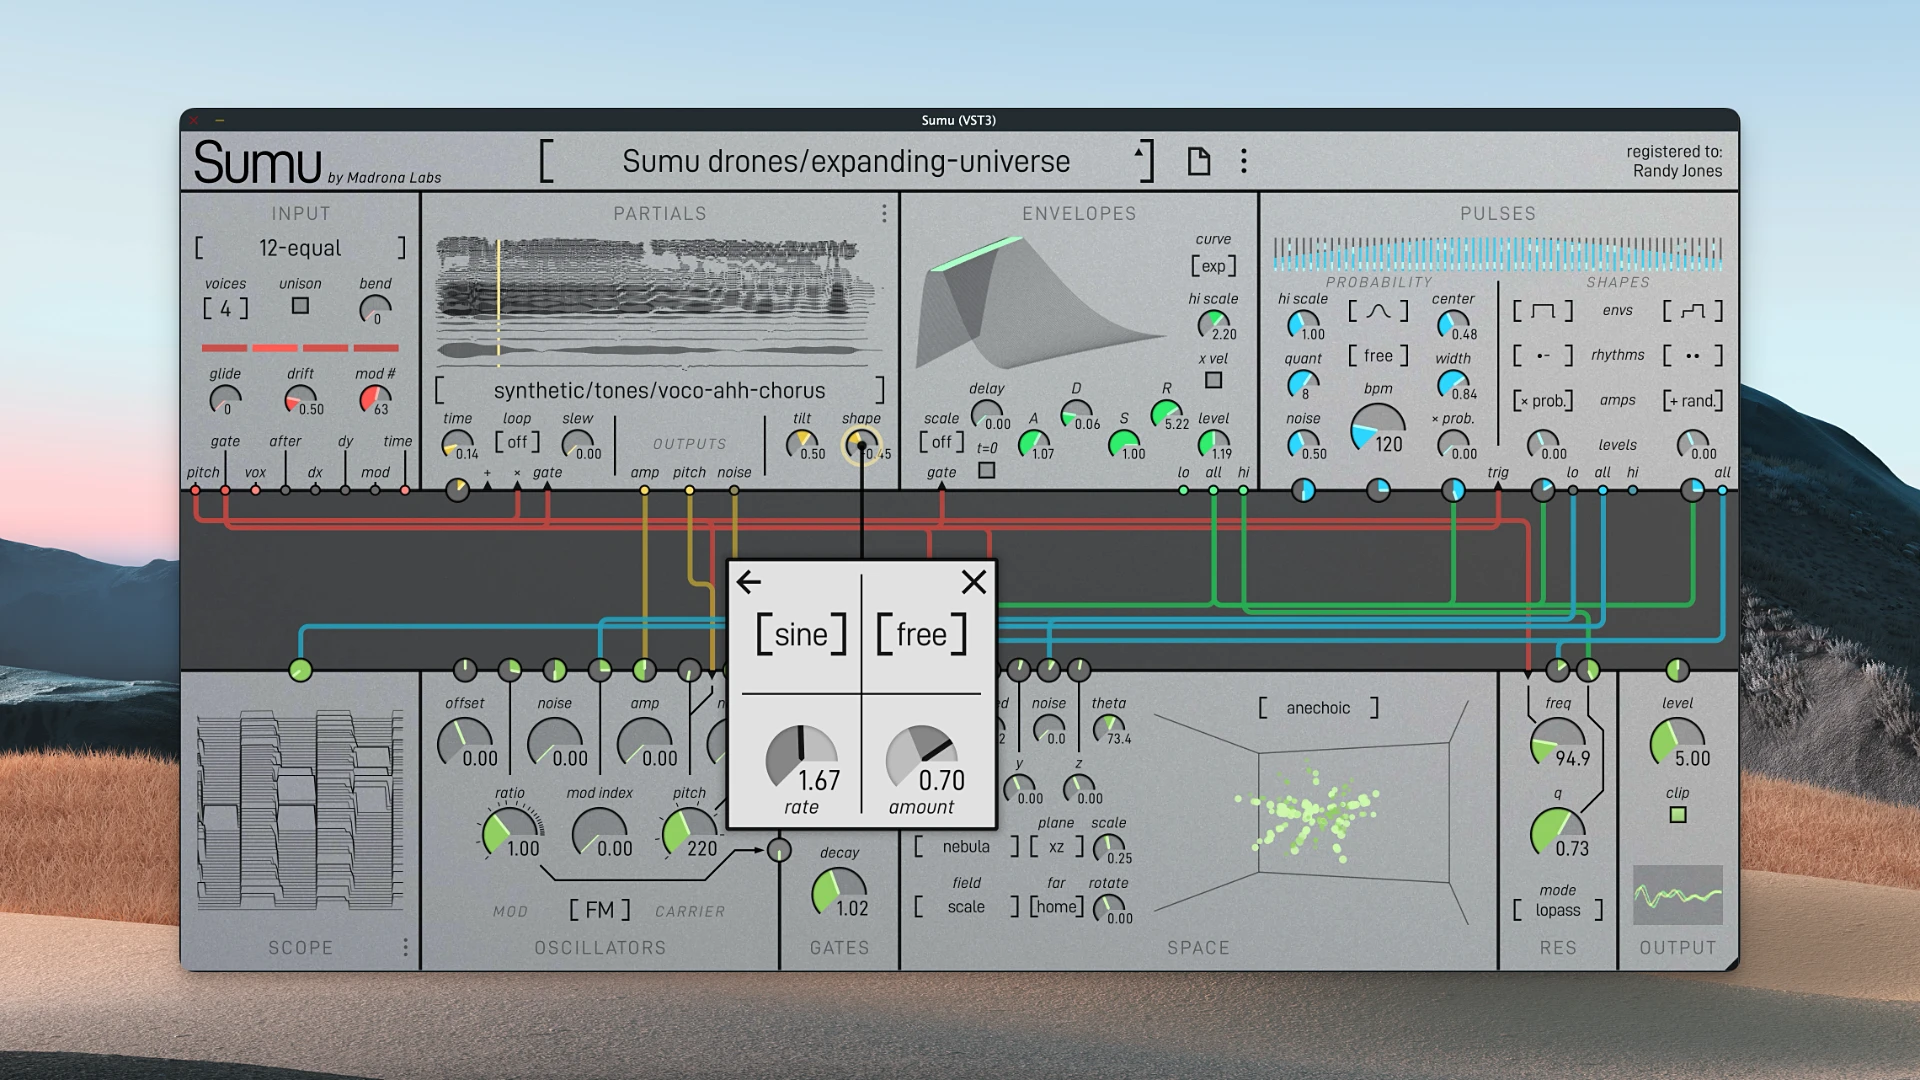Open the PARTIALS panel three-dot menu
The width and height of the screenshot is (1920, 1080).
click(884, 214)
